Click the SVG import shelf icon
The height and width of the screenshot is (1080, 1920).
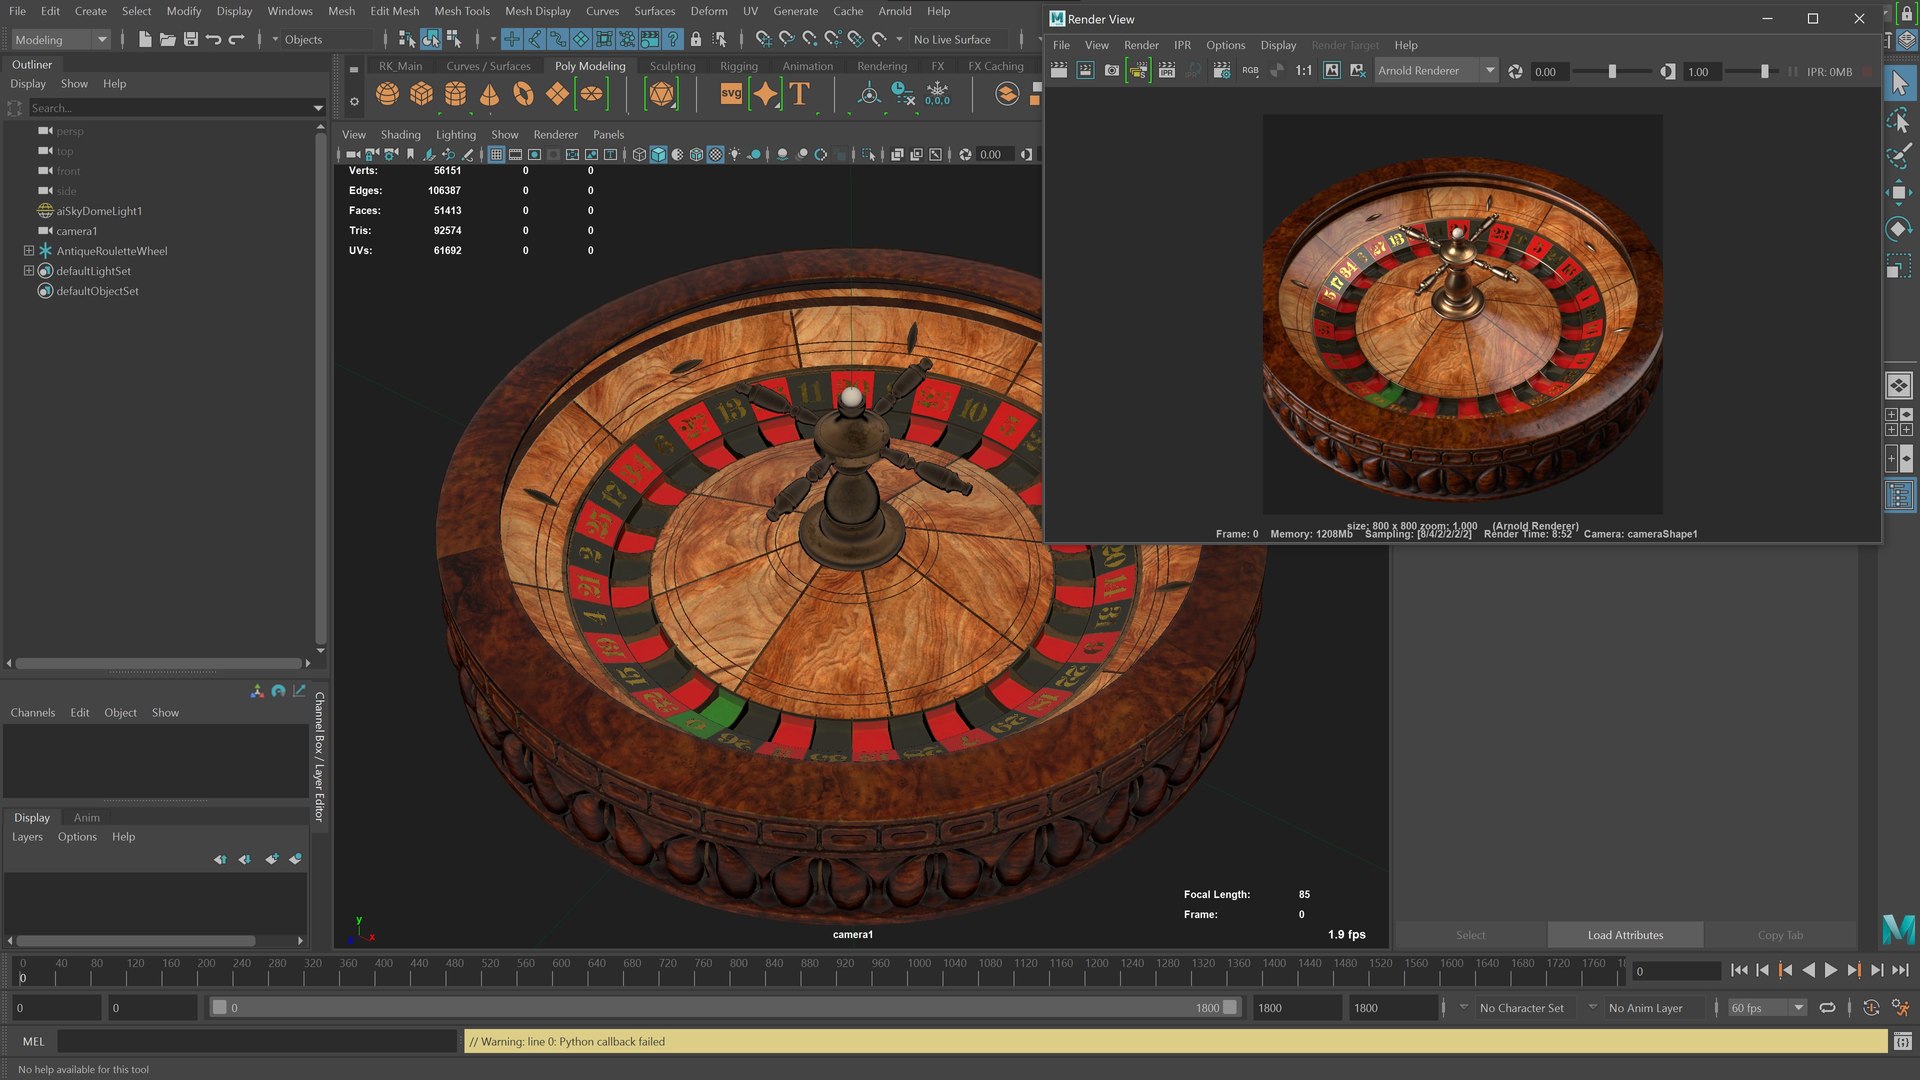pos(731,94)
